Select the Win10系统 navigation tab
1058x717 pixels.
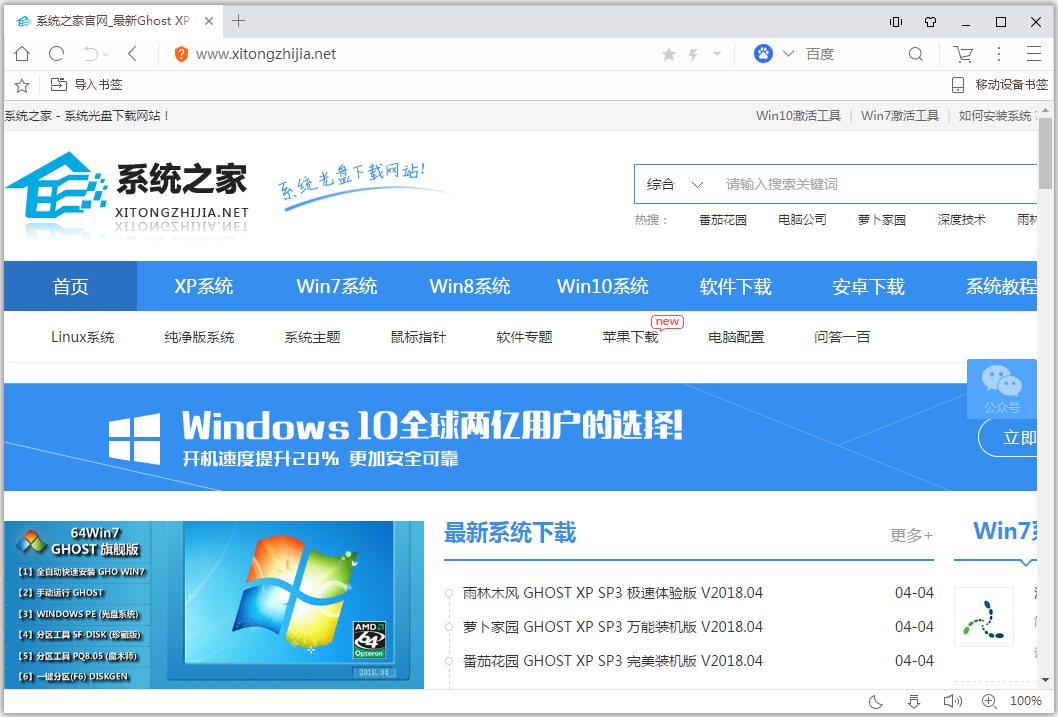click(603, 287)
